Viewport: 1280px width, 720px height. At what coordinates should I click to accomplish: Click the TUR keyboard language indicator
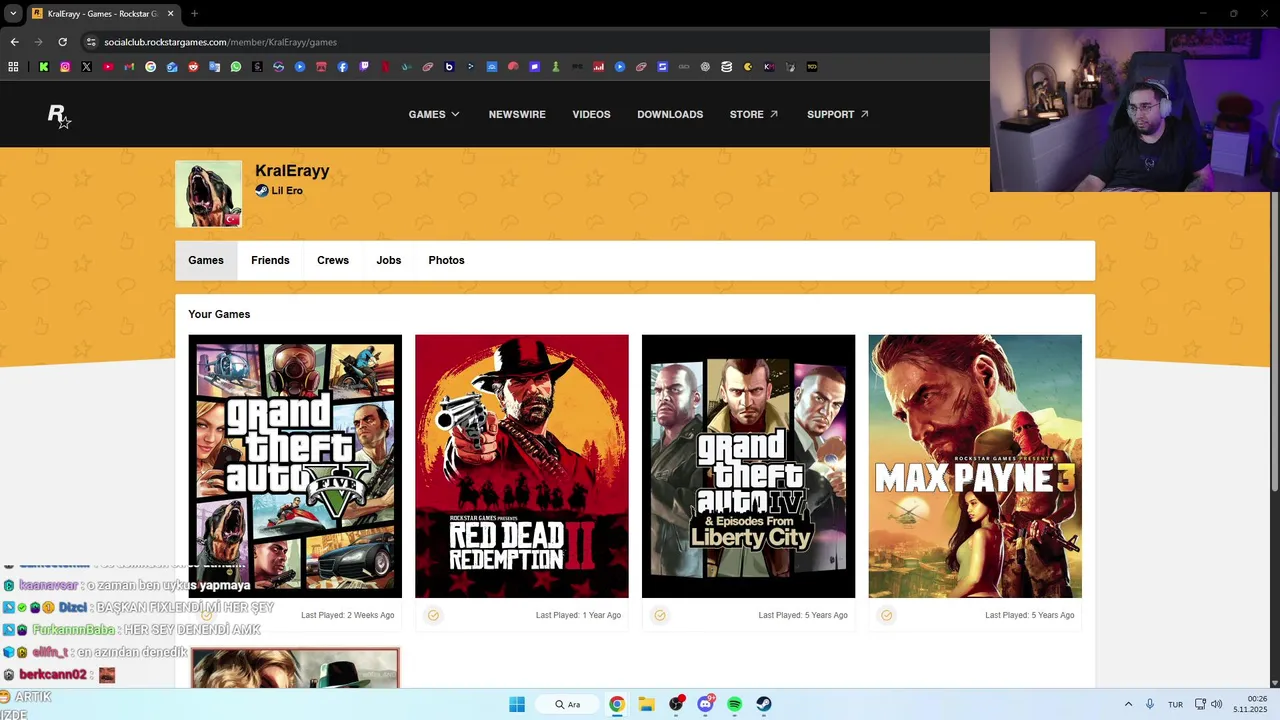coord(1175,704)
